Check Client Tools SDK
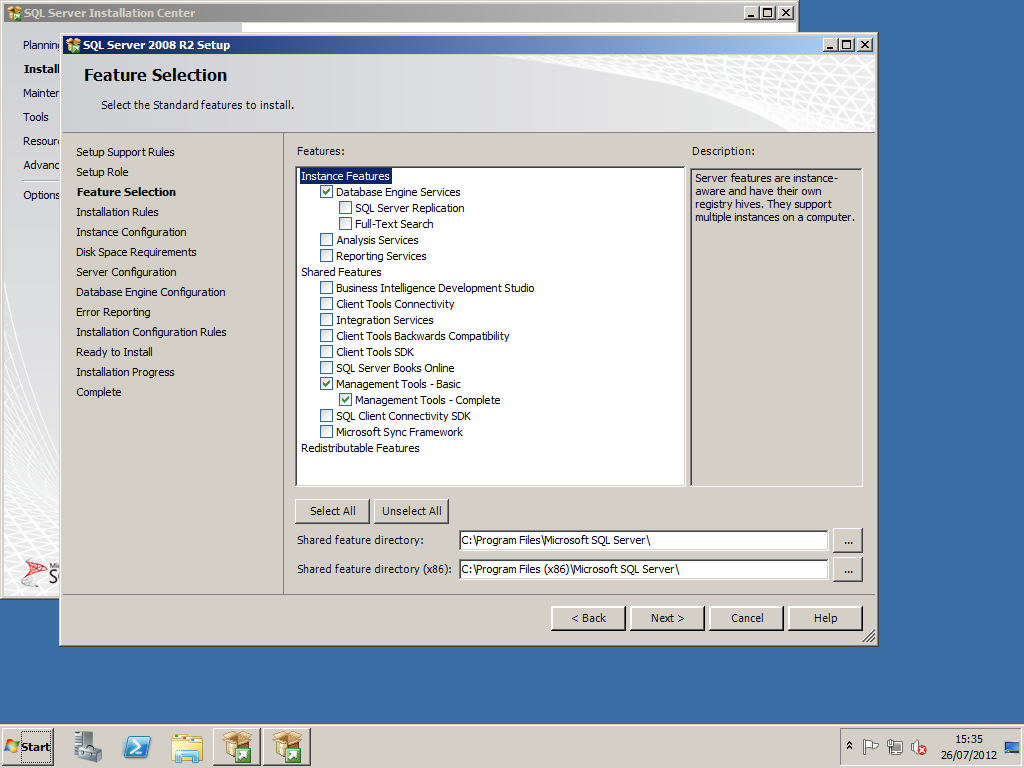 [x=327, y=352]
